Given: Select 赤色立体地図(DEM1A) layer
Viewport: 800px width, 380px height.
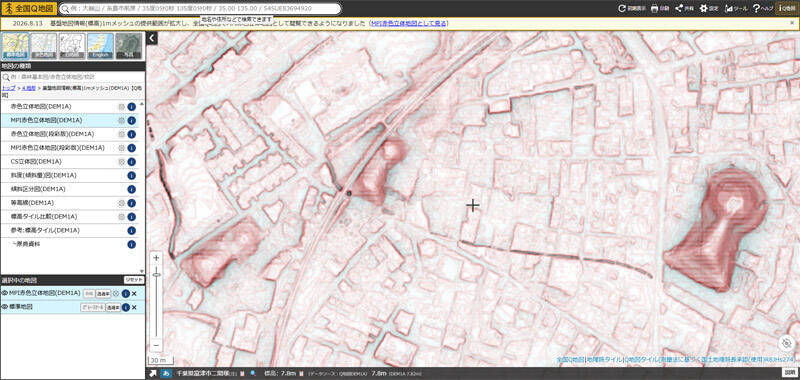Looking at the screenshot, I should click(x=69, y=107).
